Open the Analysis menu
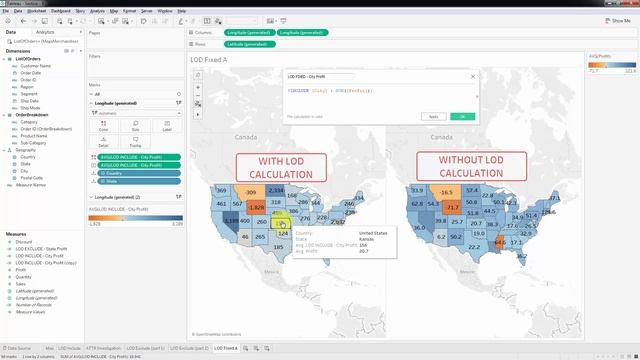The image size is (640, 360). click(x=97, y=11)
